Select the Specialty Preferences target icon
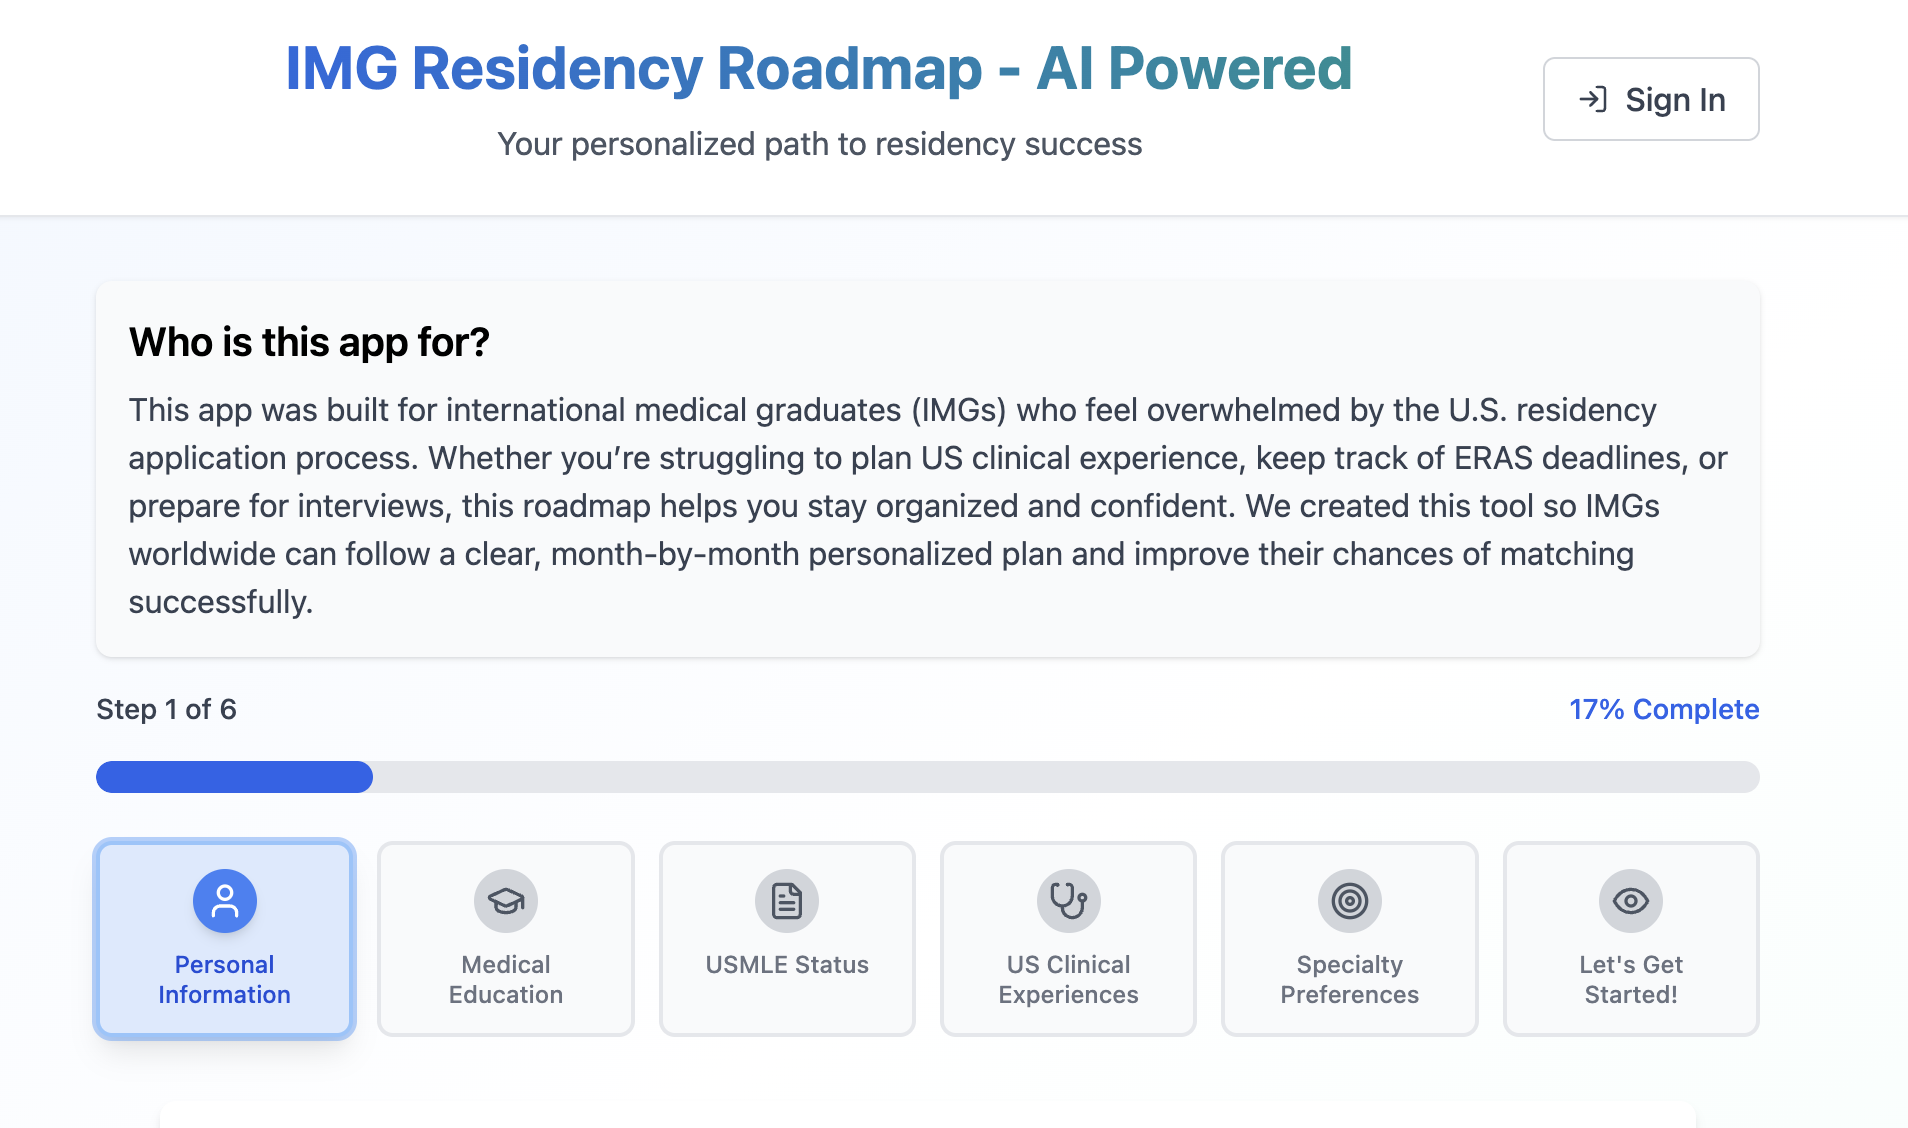 click(1349, 900)
